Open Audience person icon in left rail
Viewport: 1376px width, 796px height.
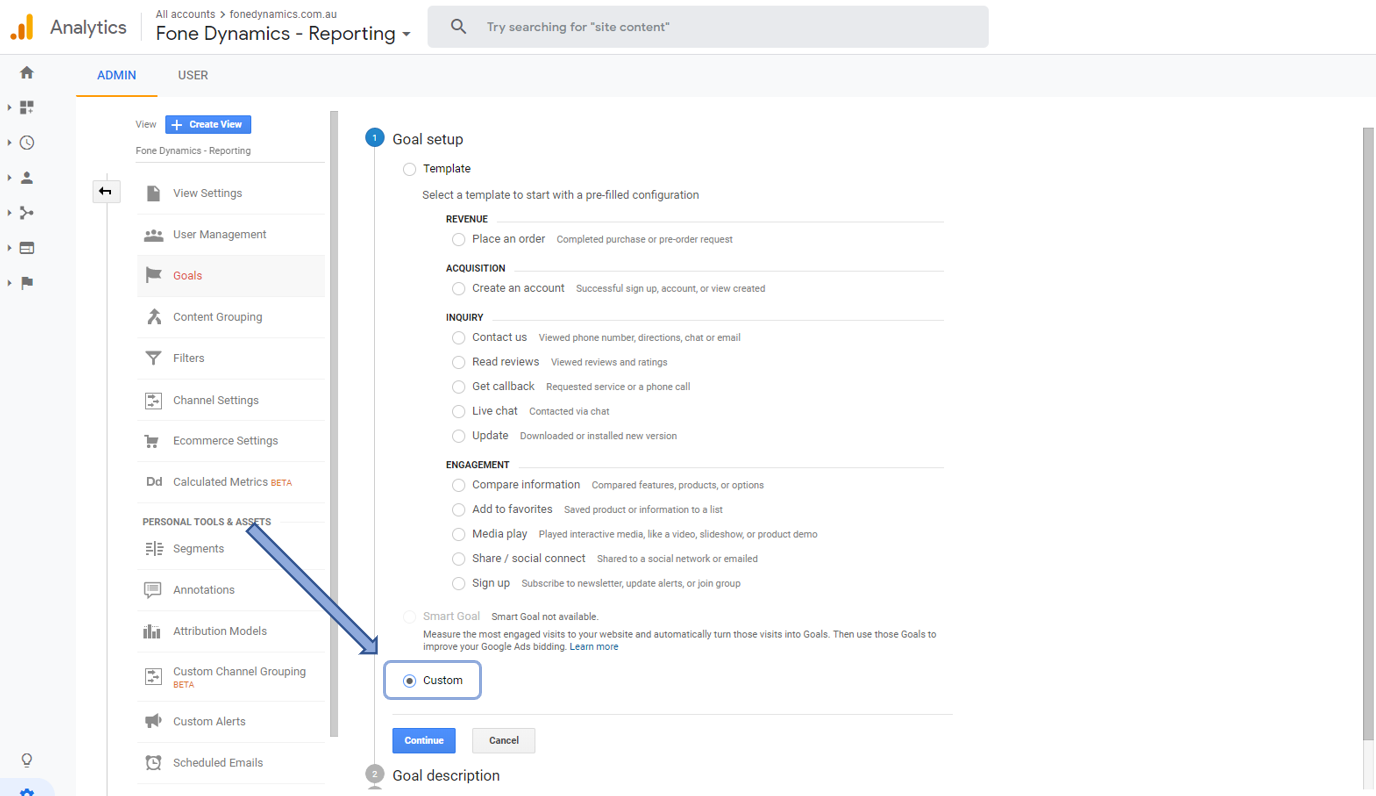27,178
